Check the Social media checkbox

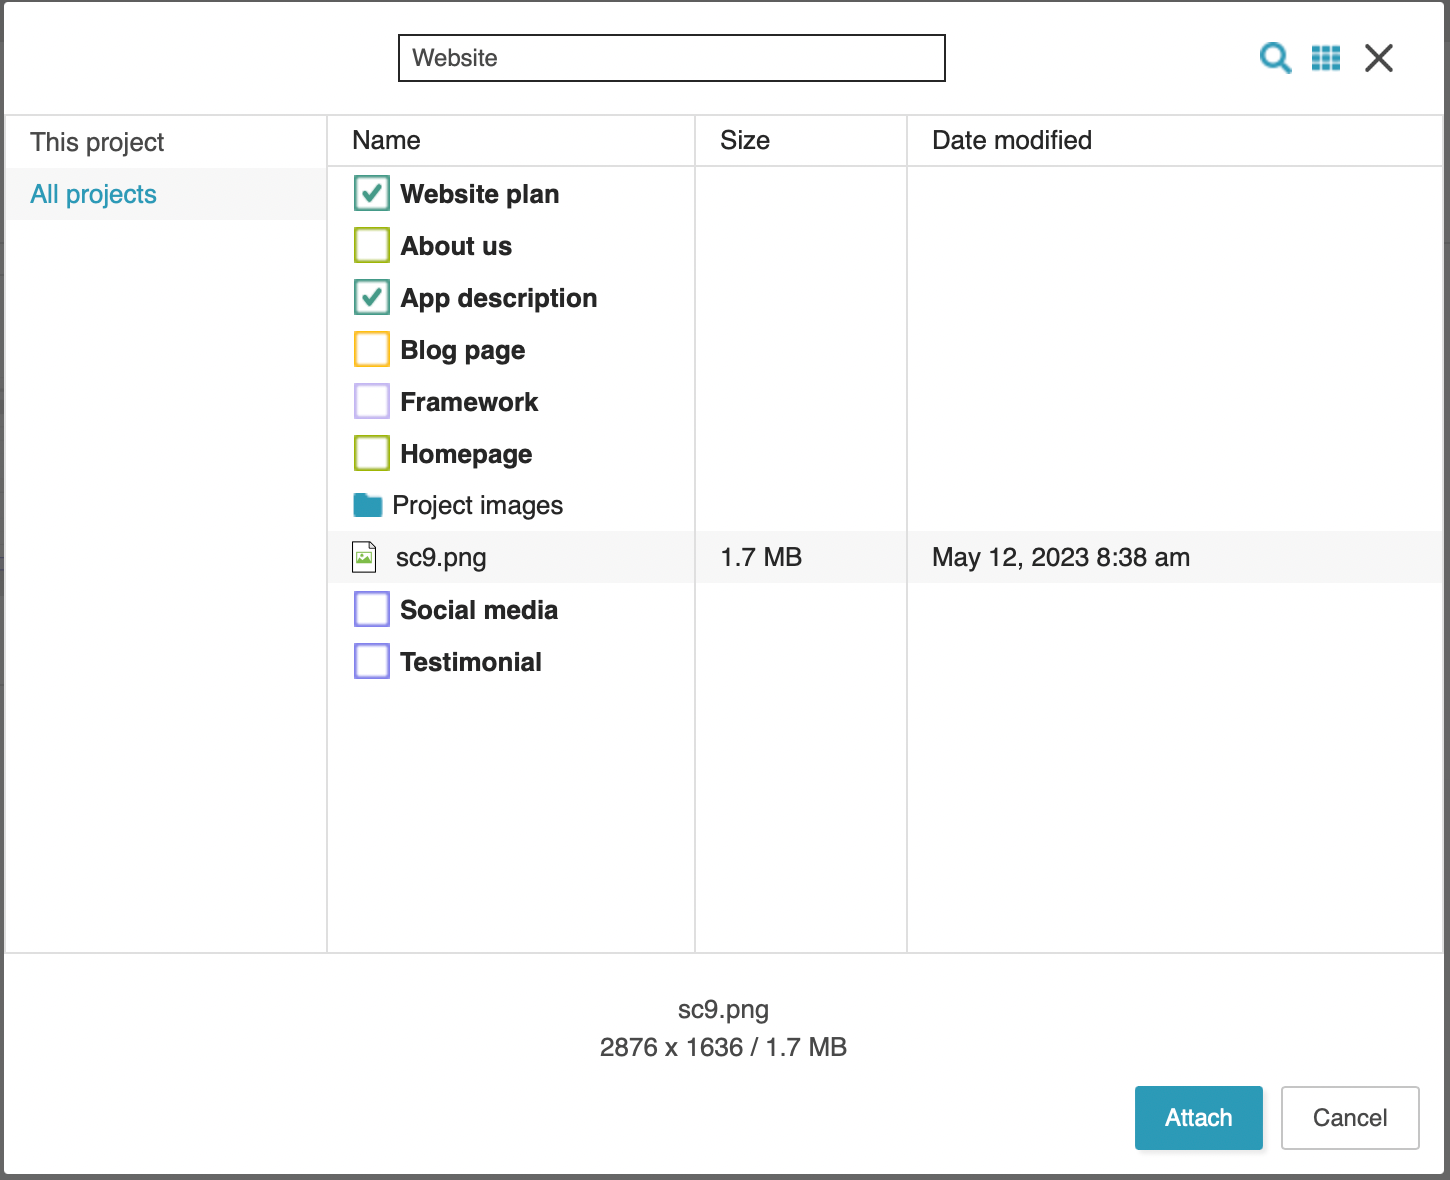(x=372, y=610)
